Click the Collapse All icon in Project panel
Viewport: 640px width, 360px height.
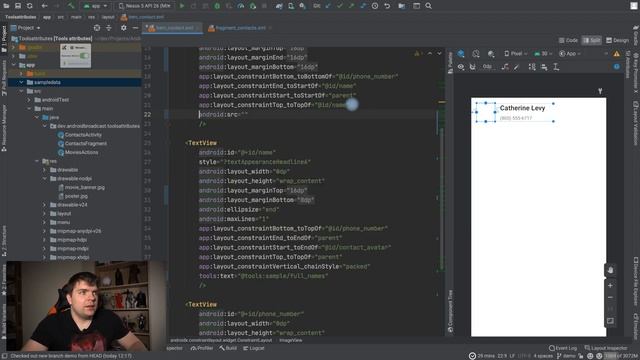coord(109,28)
